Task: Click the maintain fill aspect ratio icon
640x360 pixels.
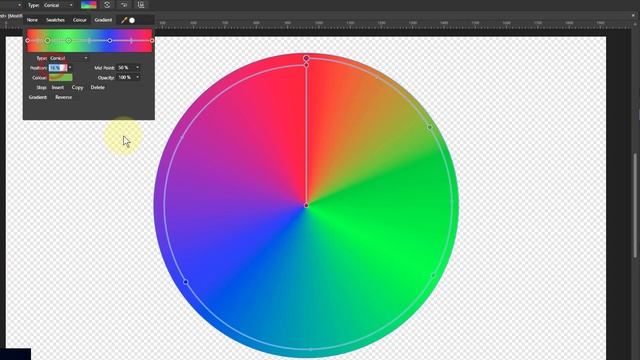Action: tap(141, 5)
